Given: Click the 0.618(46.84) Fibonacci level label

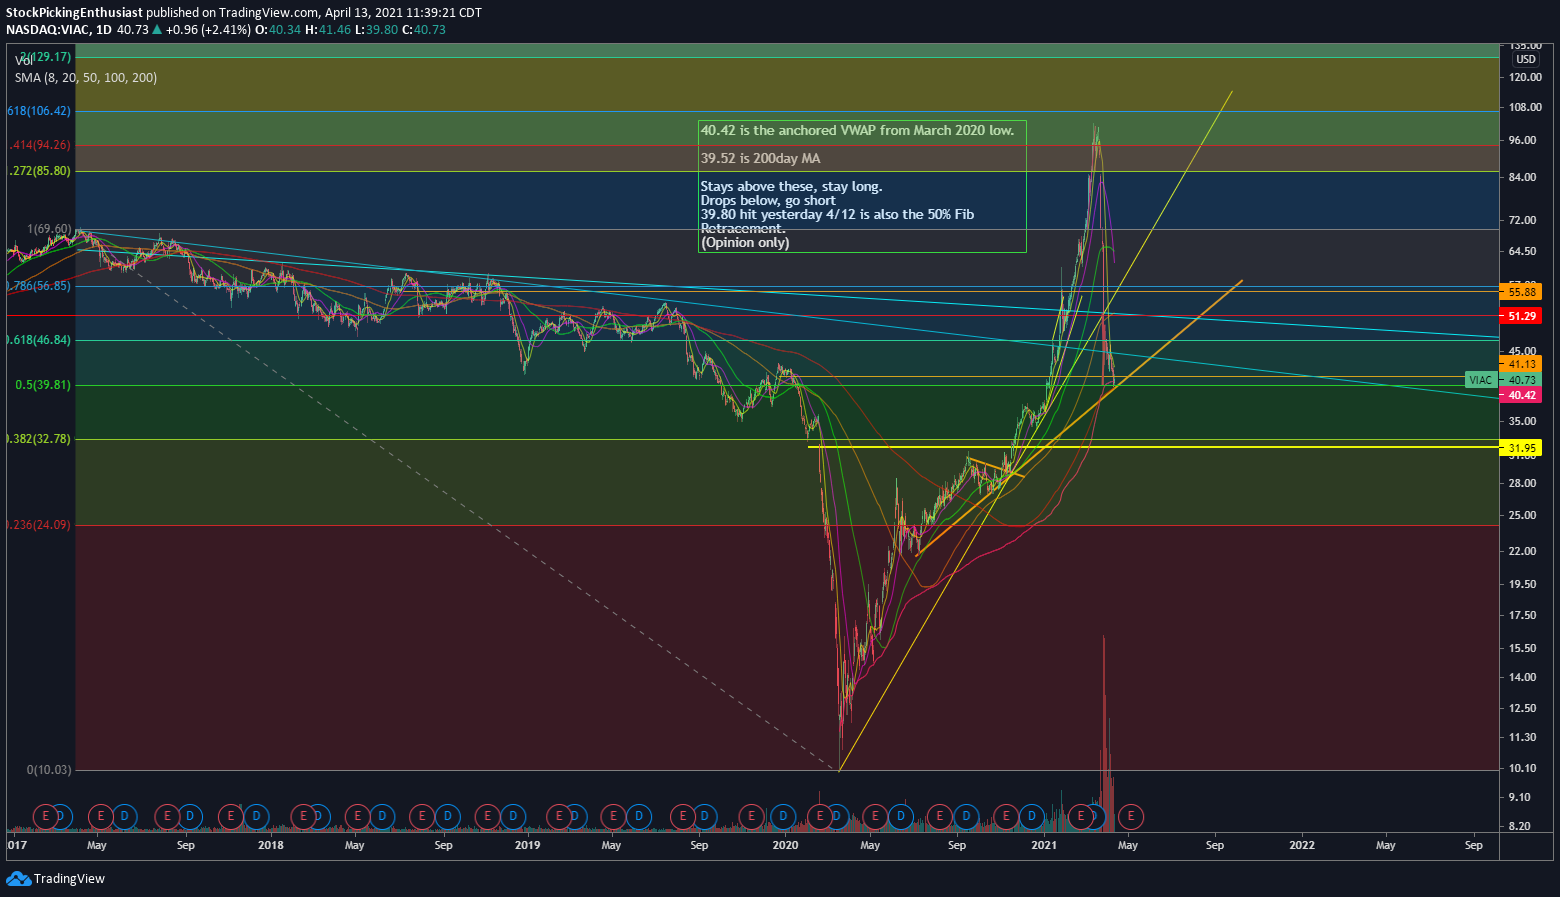Looking at the screenshot, I should click(39, 340).
